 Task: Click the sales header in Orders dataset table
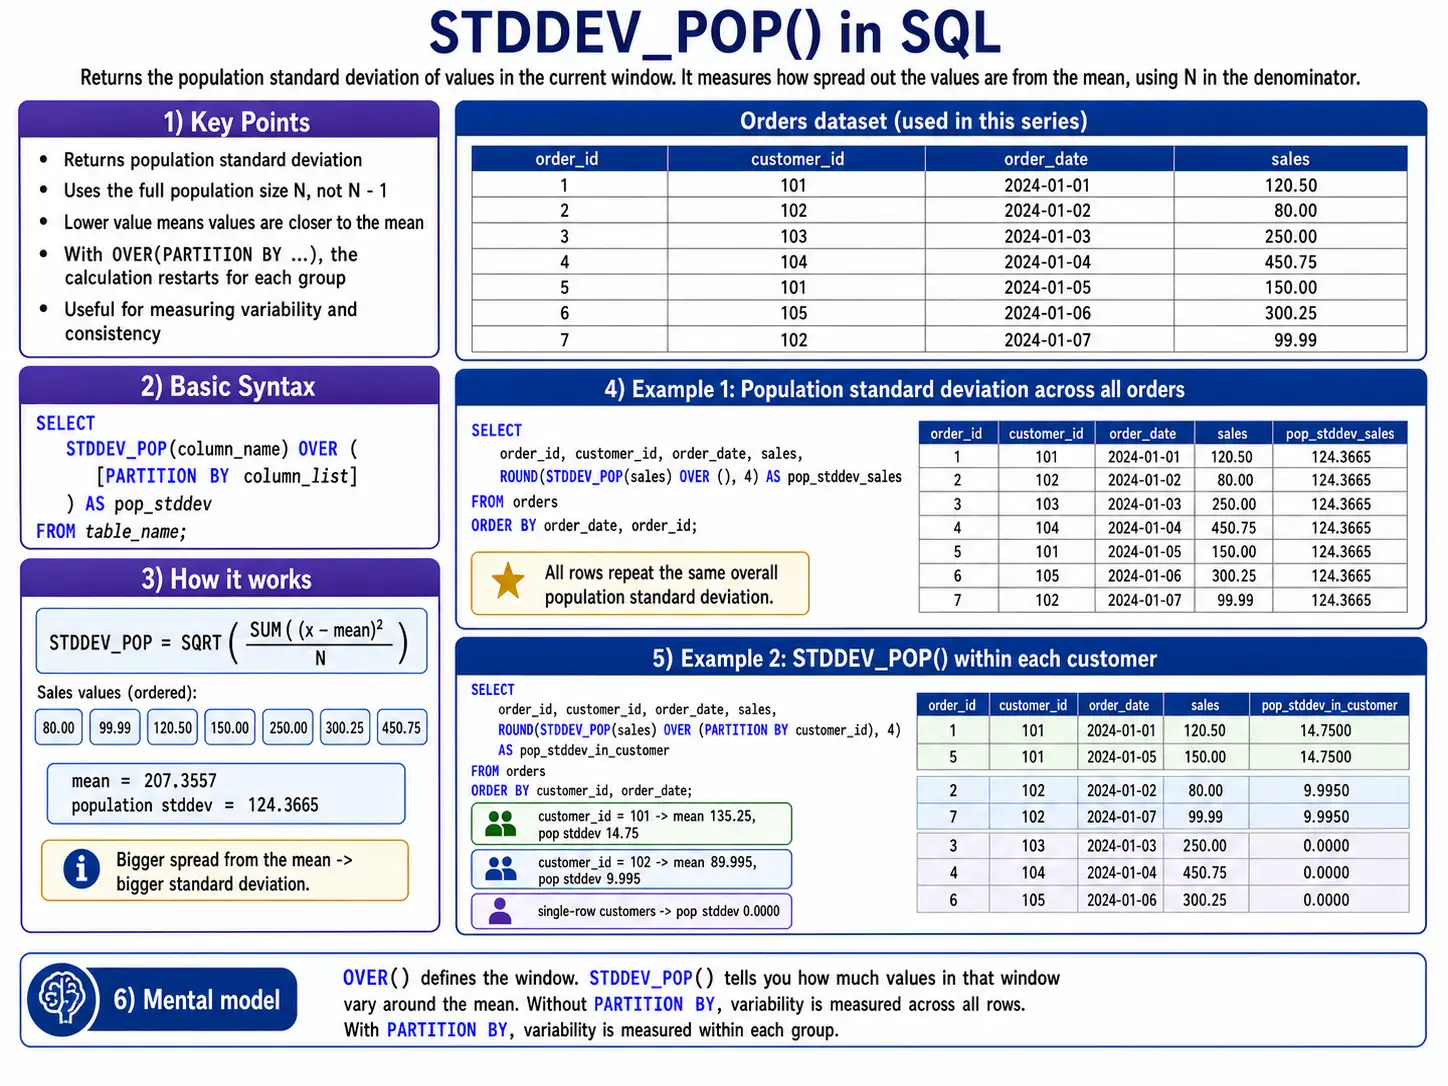point(1290,159)
